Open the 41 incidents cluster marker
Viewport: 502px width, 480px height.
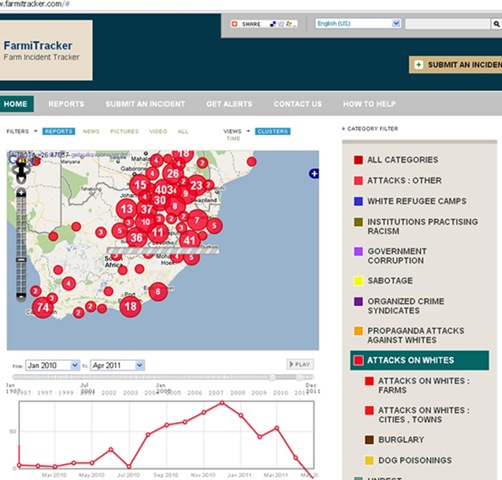(189, 240)
